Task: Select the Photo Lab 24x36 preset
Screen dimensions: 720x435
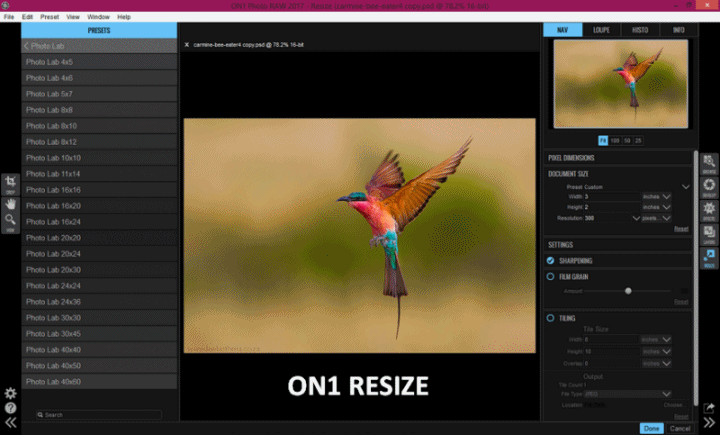Action: point(99,302)
